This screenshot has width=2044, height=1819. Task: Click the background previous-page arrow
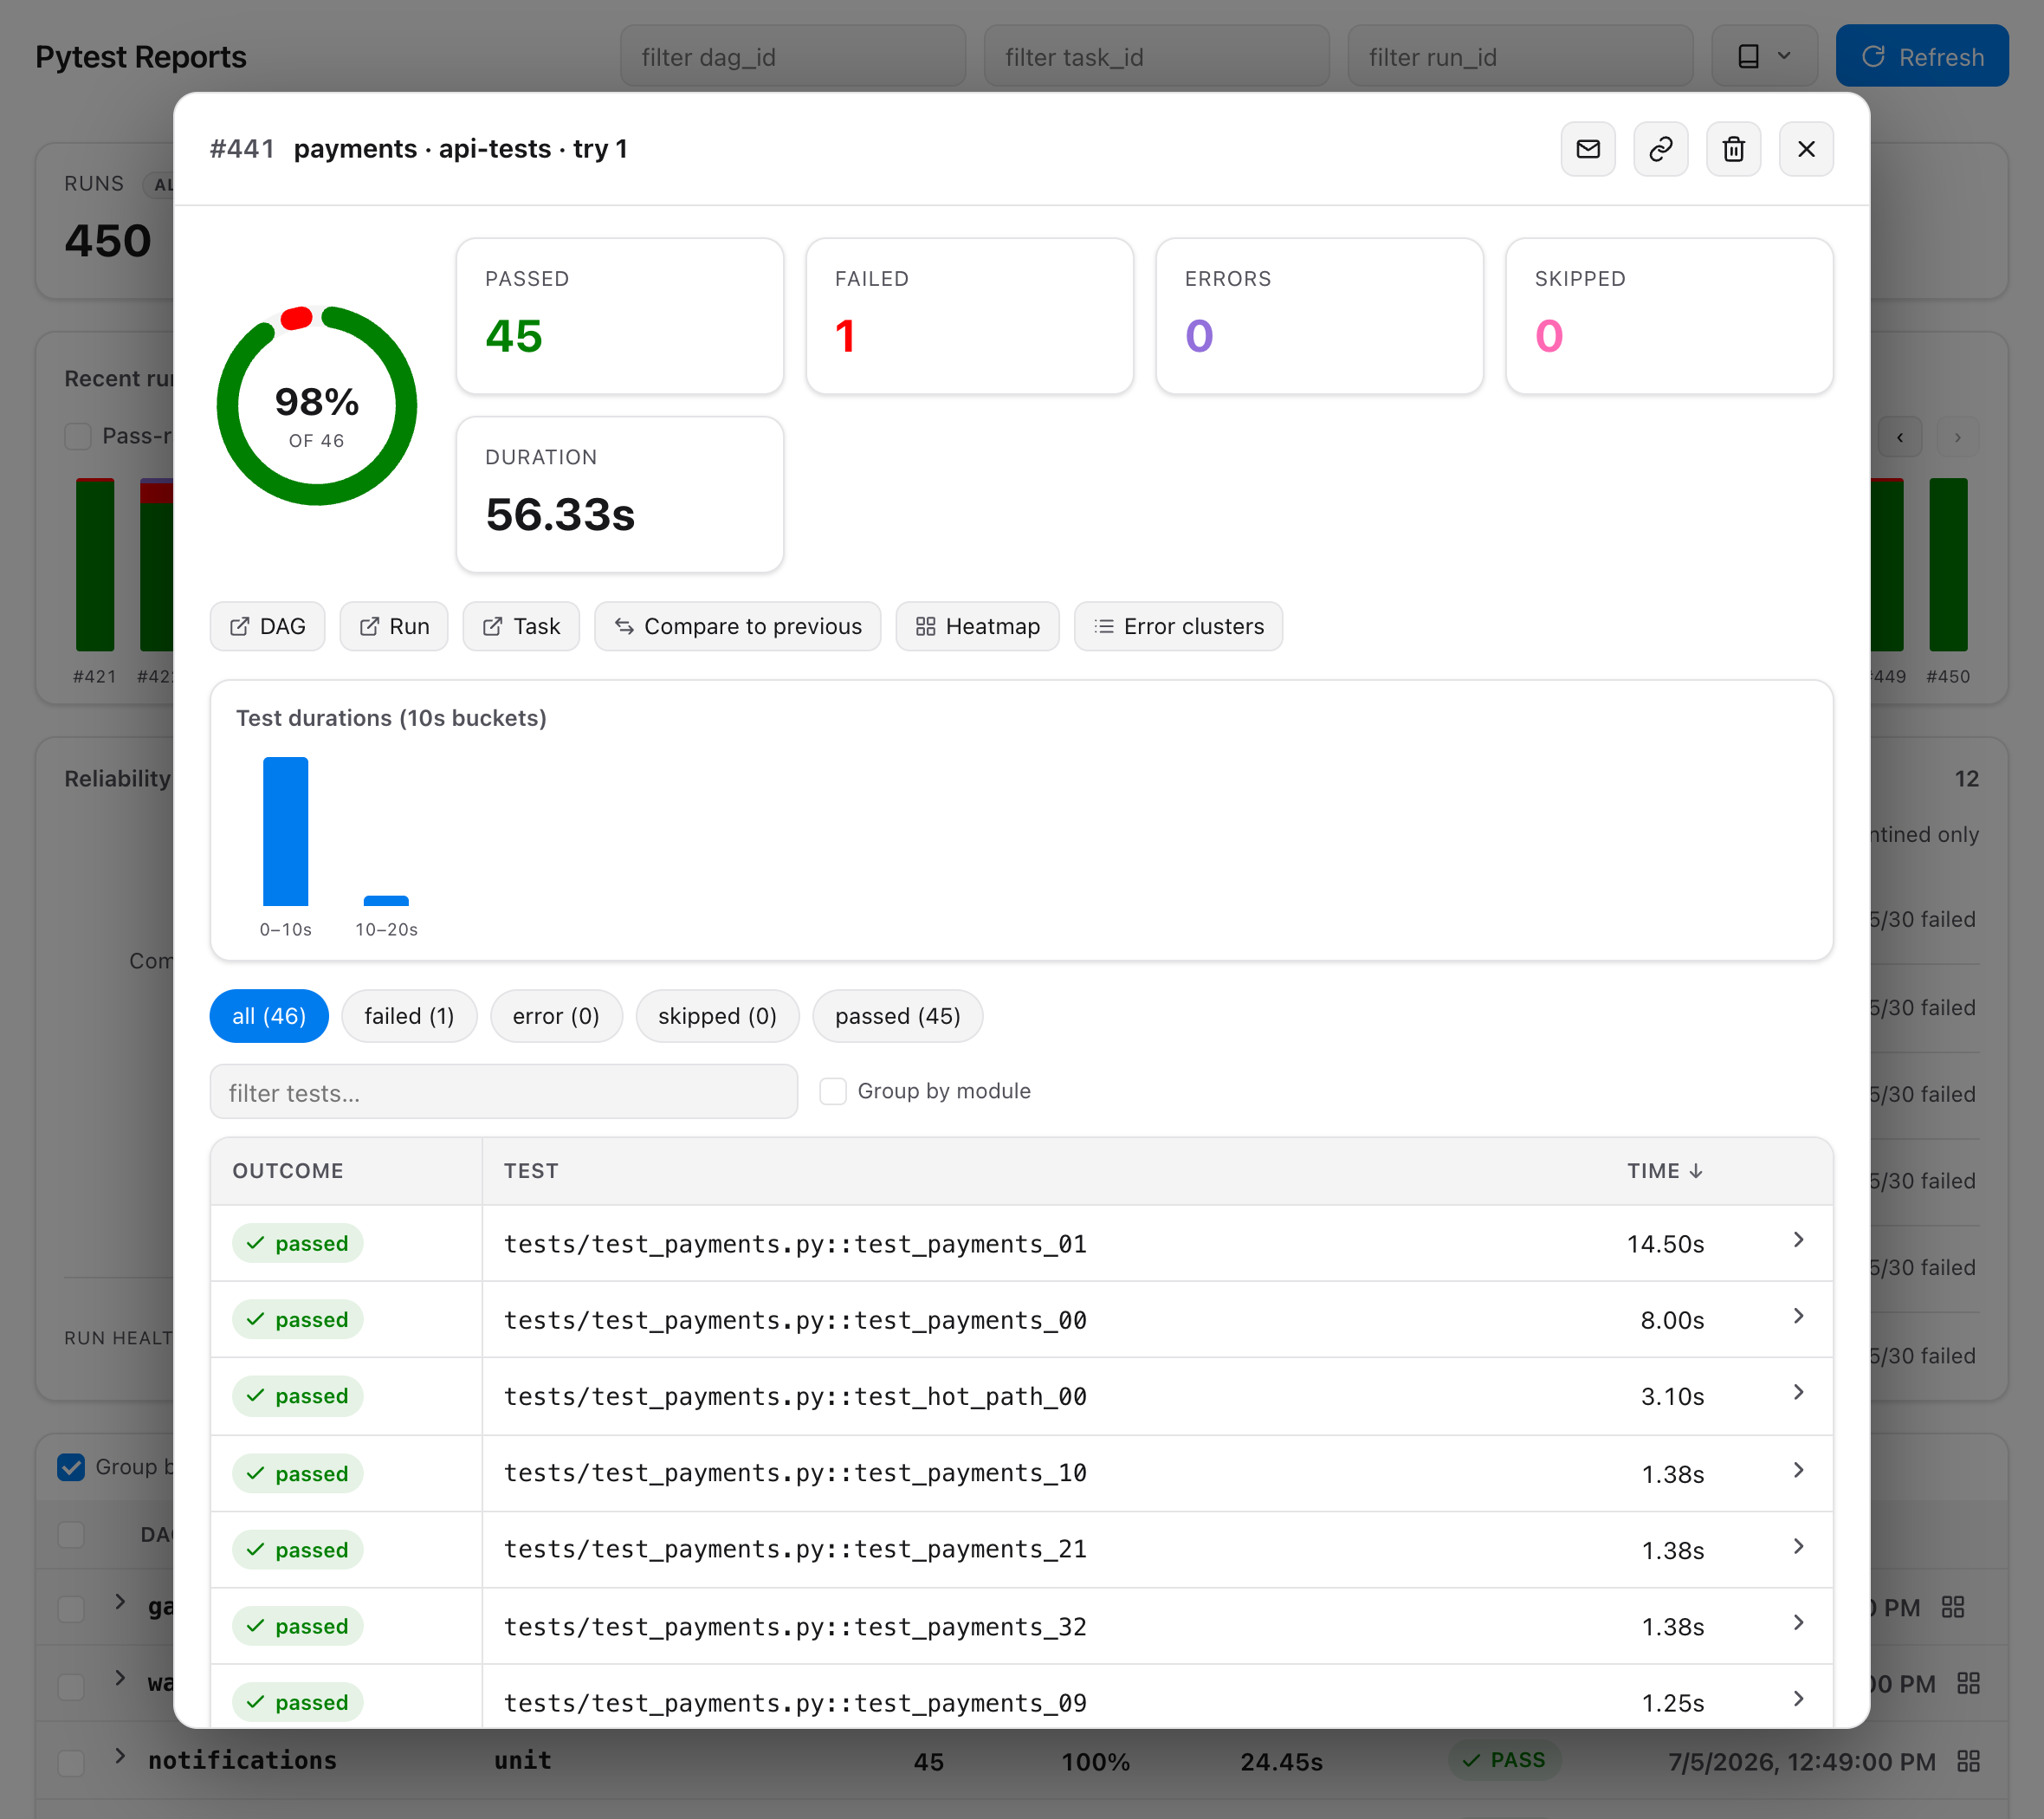(1900, 437)
